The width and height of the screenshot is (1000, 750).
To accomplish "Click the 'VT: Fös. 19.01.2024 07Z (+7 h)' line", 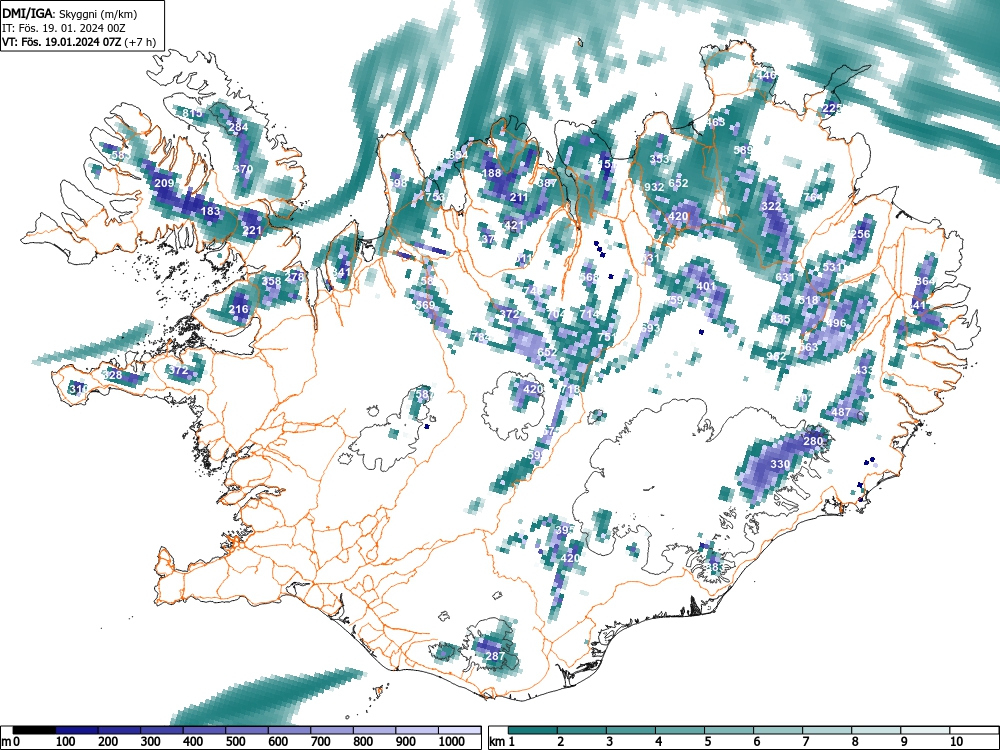I will coord(78,43).
